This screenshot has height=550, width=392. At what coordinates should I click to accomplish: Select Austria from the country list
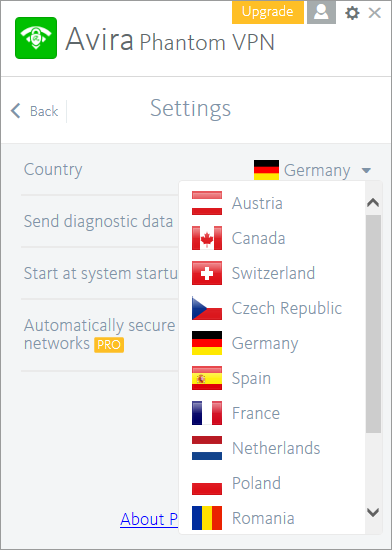point(272,203)
